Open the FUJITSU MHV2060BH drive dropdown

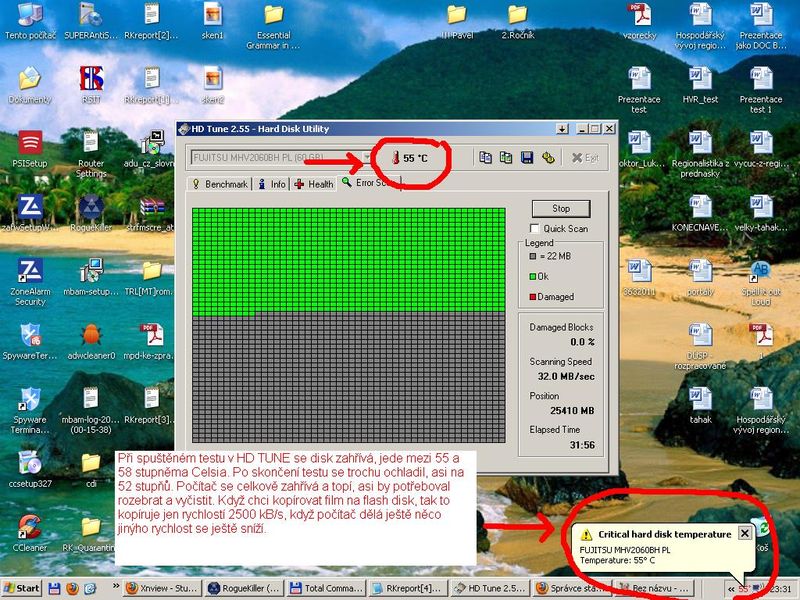point(366,157)
